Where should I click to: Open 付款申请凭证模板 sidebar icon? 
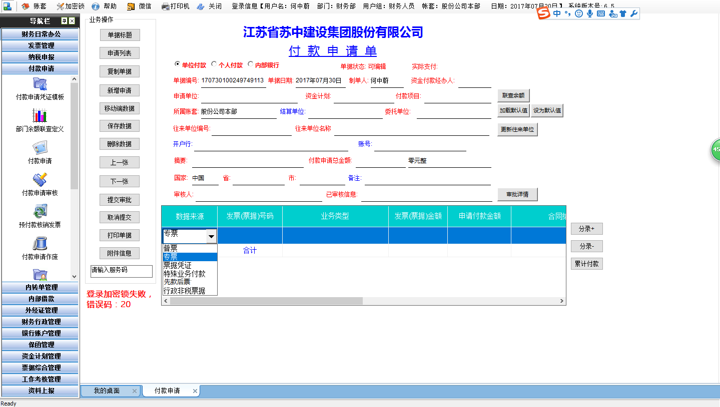40,84
